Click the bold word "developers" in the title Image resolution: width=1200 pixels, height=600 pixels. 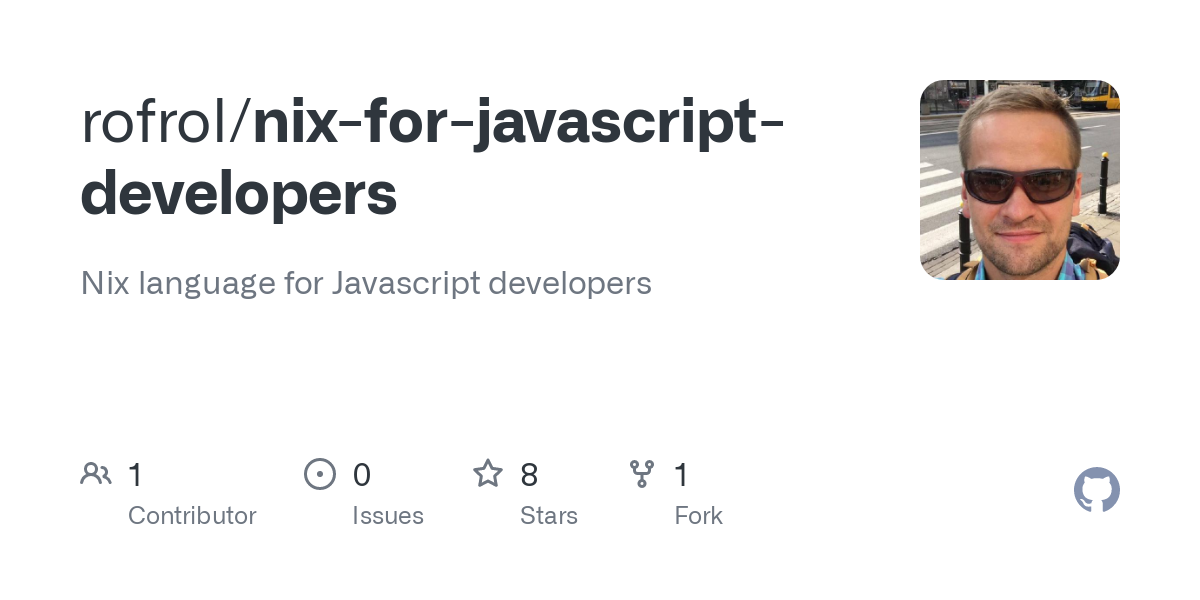(x=239, y=194)
